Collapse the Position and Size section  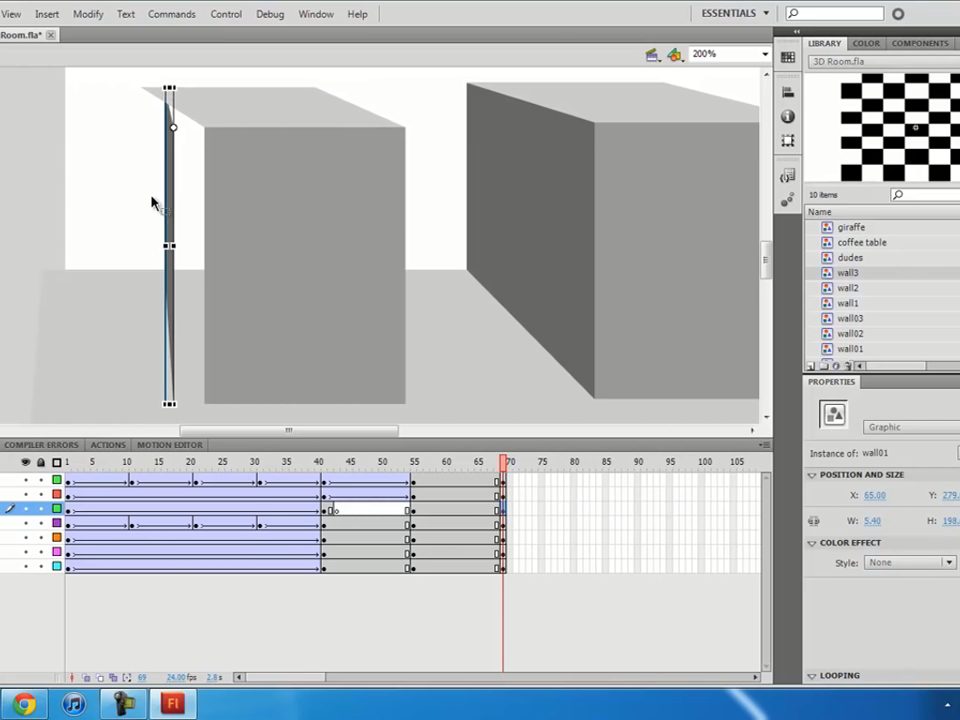tap(812, 475)
